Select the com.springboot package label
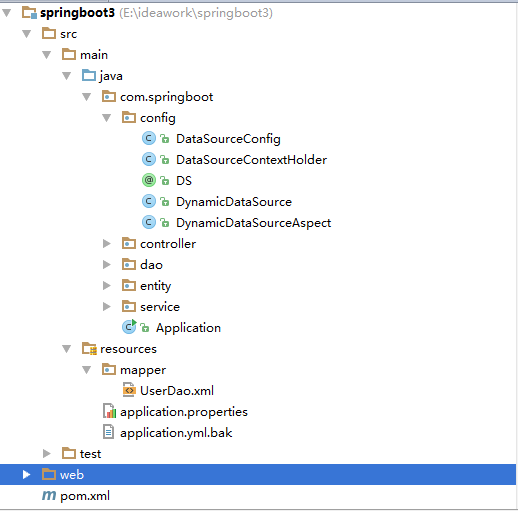 click(x=167, y=97)
